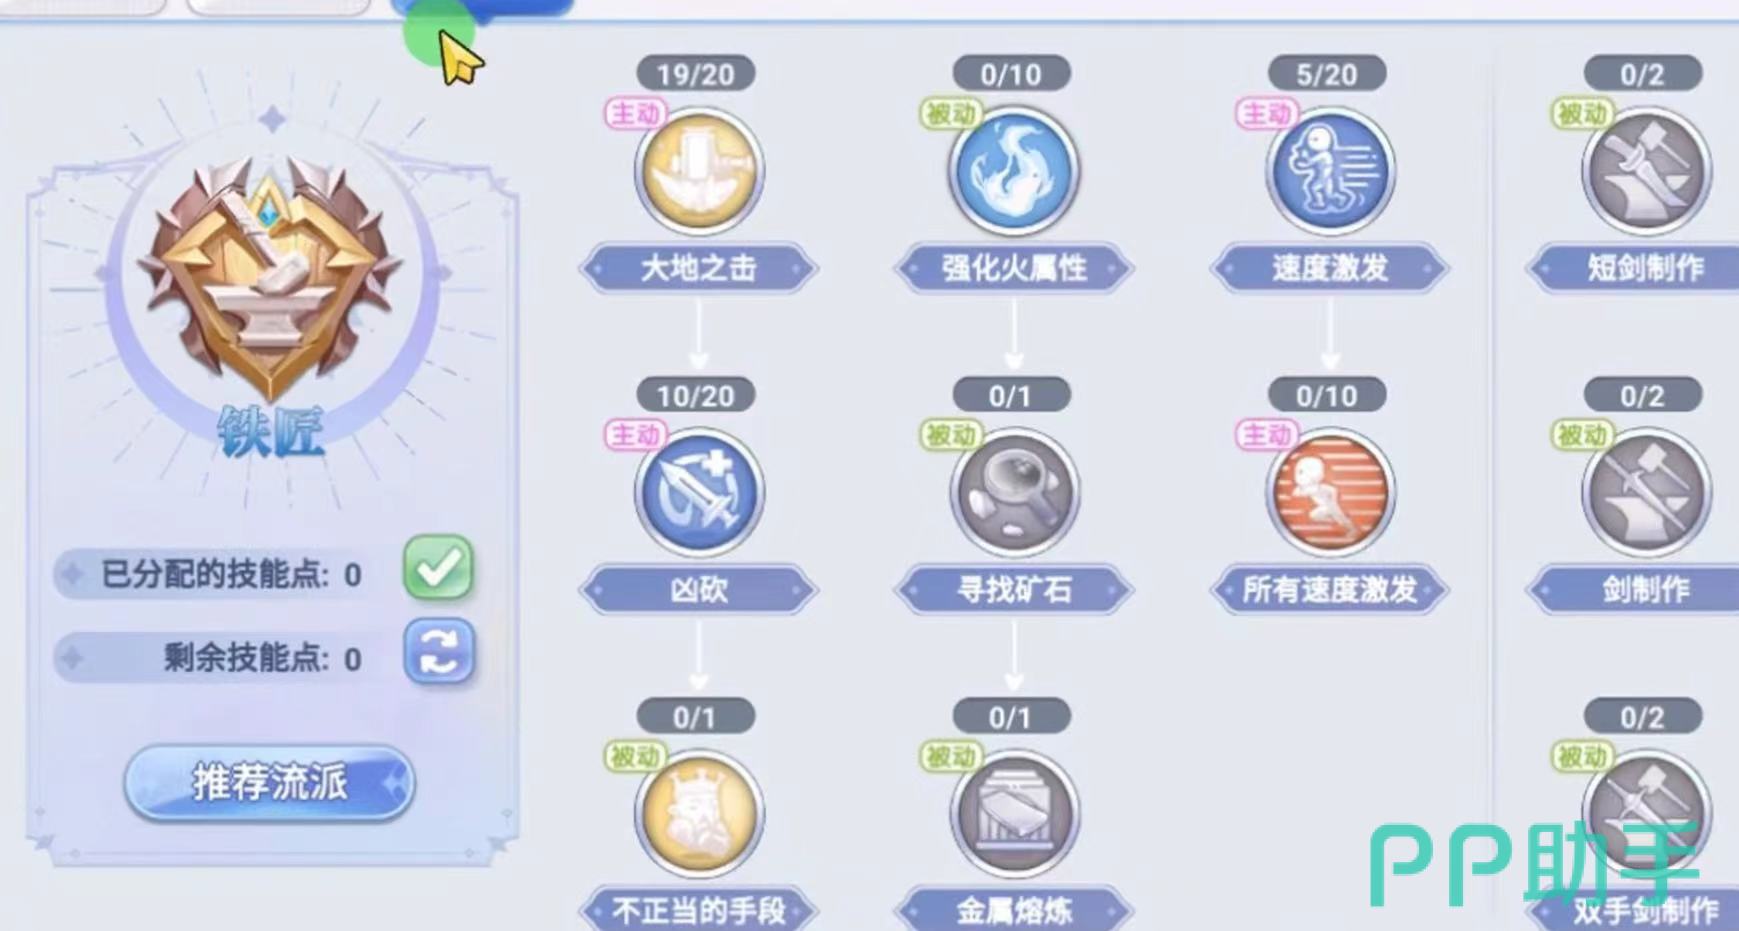Screen dimensions: 1739x931
Task: Select the 大地之击 hammer skill icon
Action: (x=699, y=170)
